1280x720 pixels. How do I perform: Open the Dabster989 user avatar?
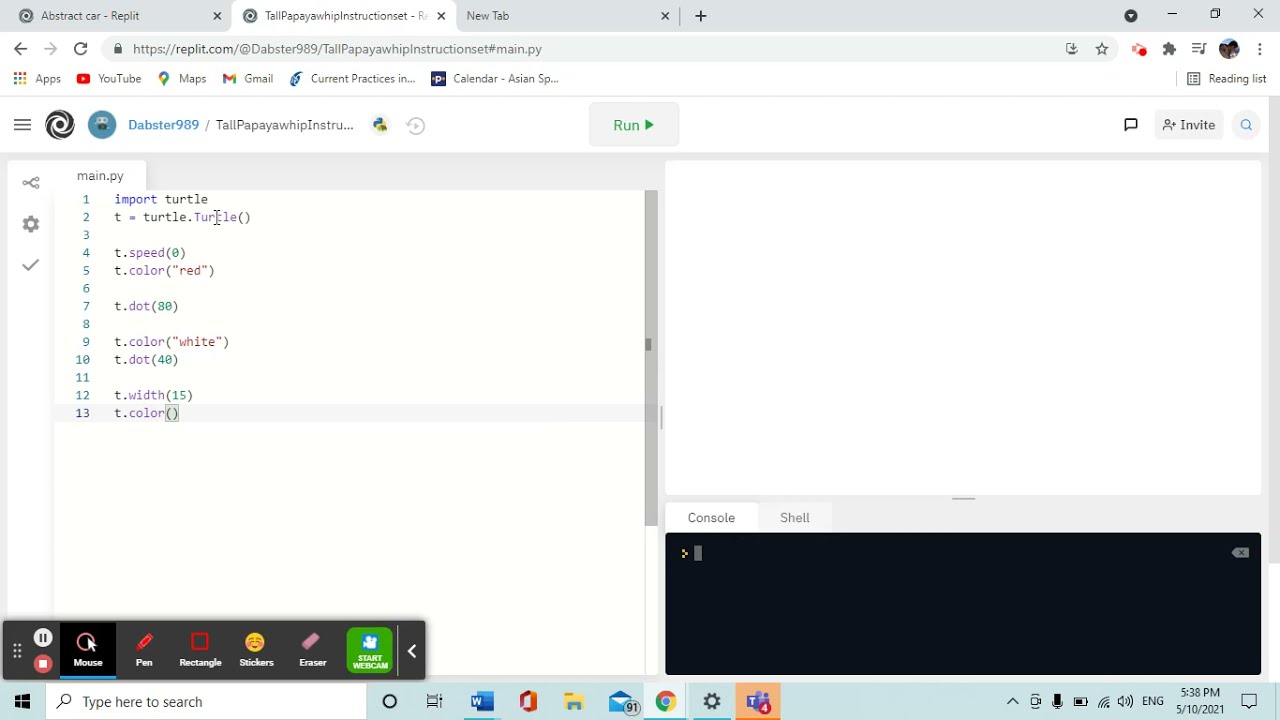102,125
